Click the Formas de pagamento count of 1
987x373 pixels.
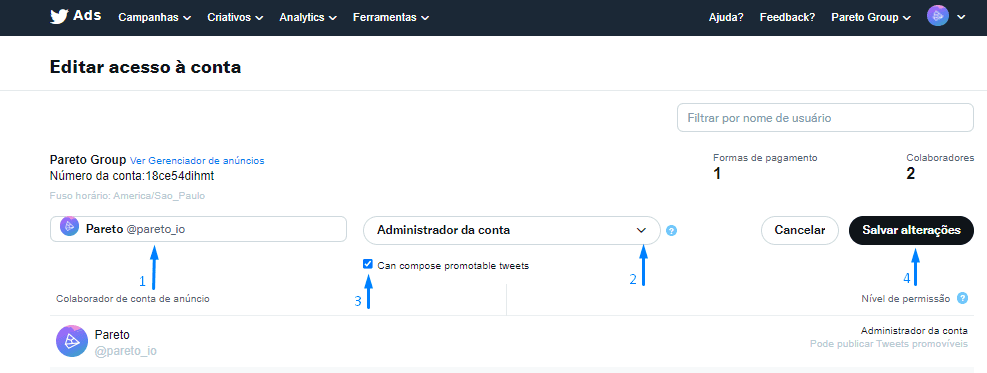point(716,174)
